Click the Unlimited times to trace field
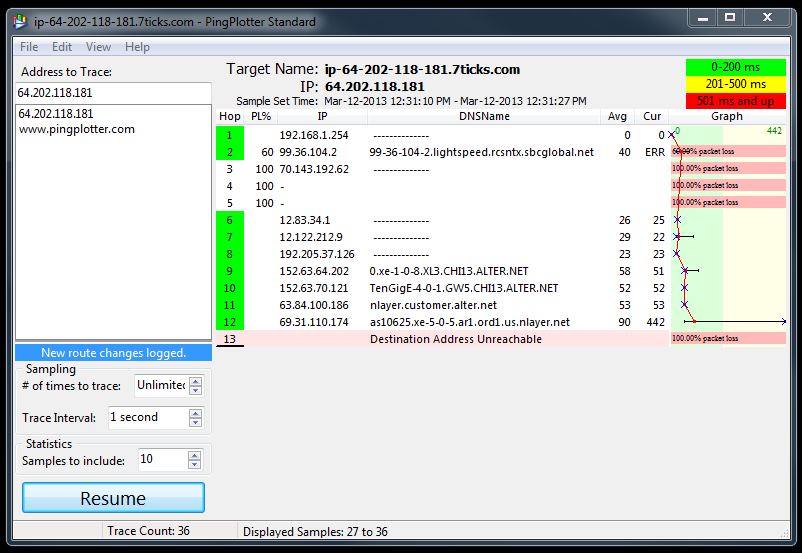This screenshot has height=553, width=802. point(162,385)
